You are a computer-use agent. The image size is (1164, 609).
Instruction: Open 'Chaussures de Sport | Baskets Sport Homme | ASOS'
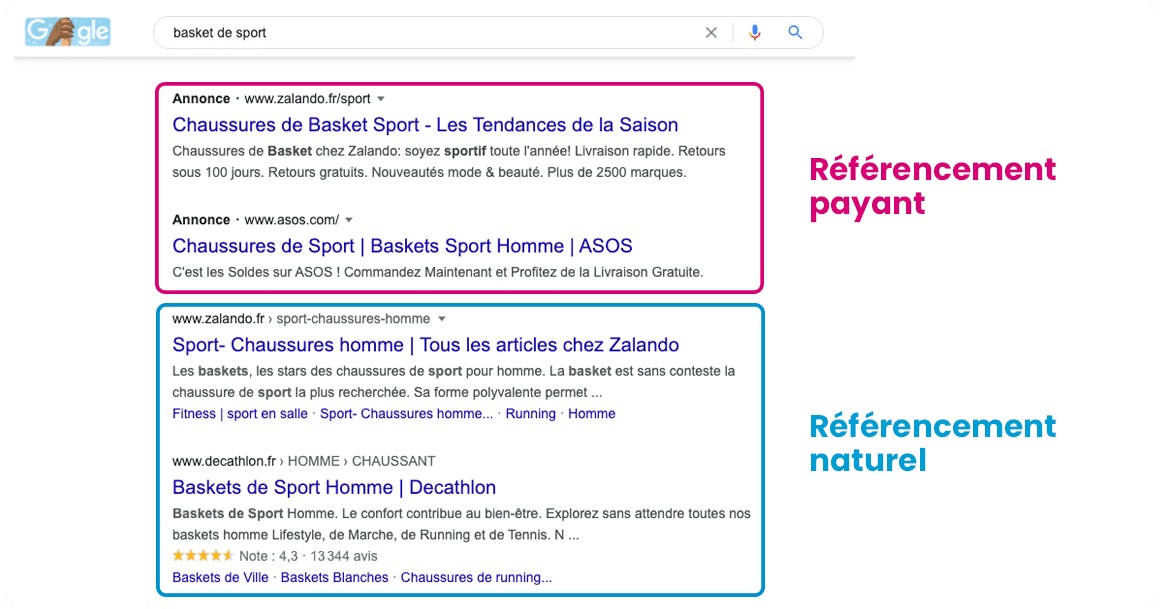402,246
